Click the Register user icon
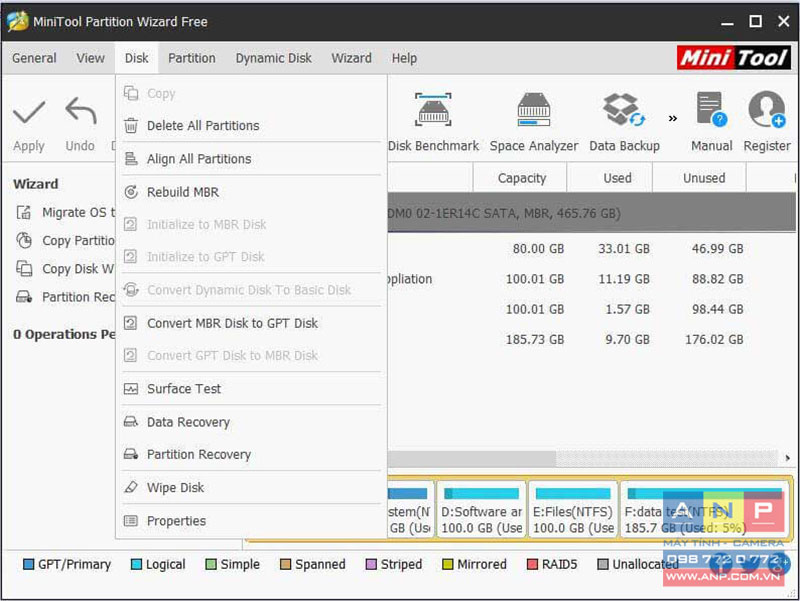Viewport: 800px width, 601px height. [x=766, y=109]
